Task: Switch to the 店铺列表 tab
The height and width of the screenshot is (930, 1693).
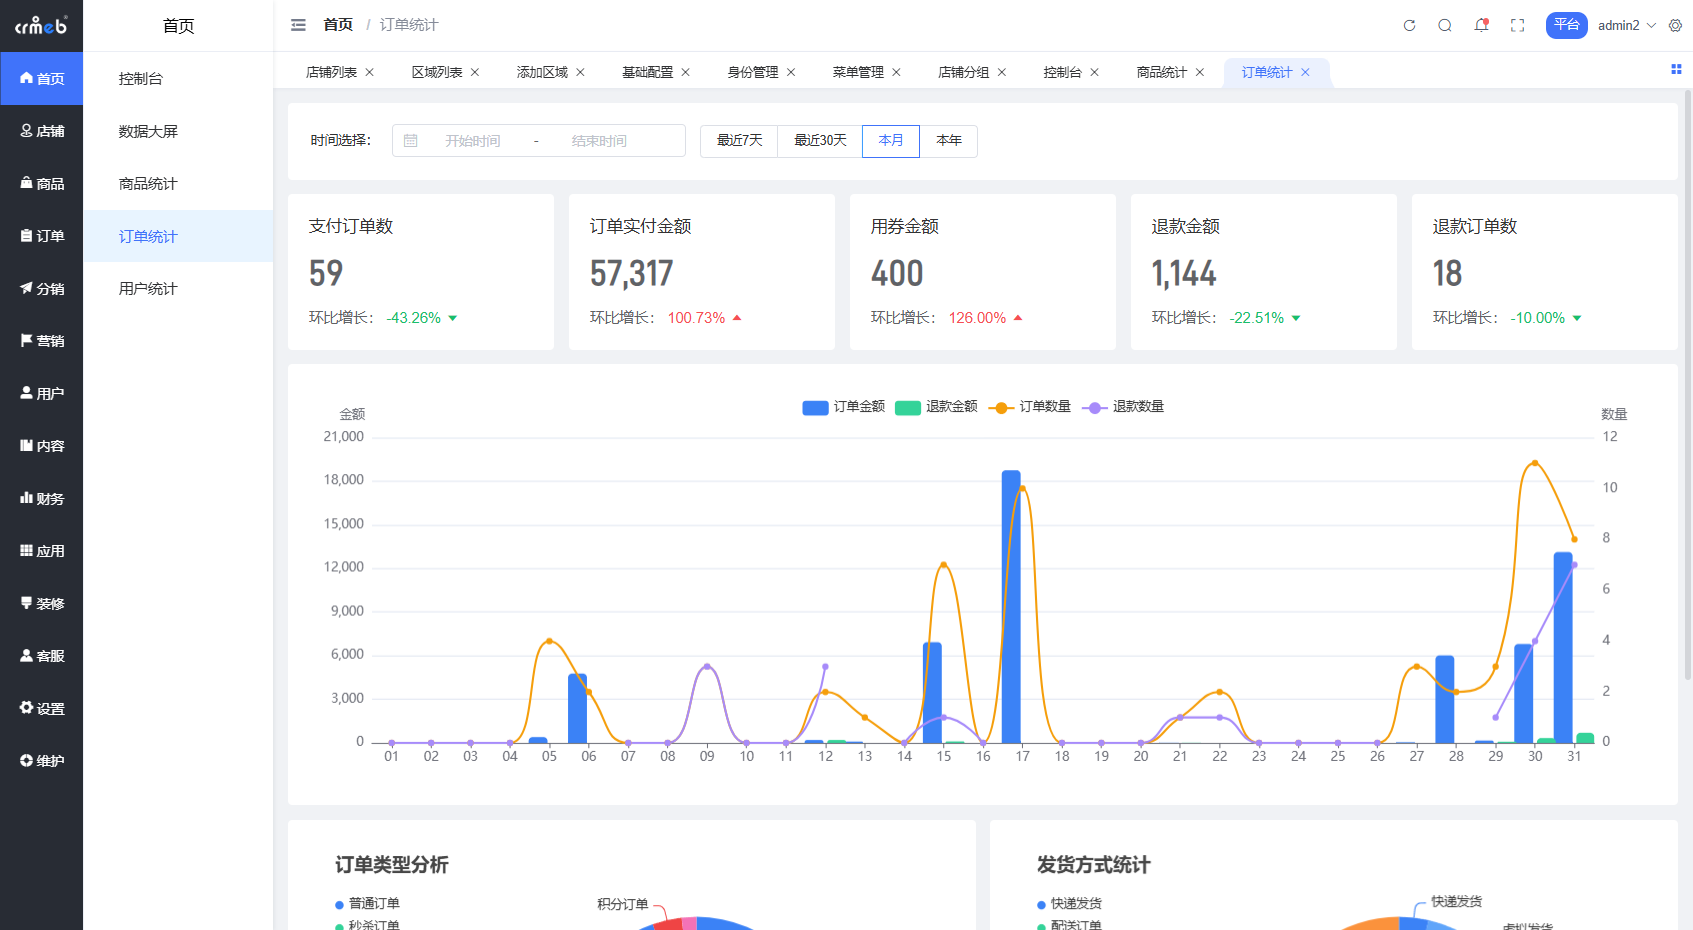Action: point(331,72)
